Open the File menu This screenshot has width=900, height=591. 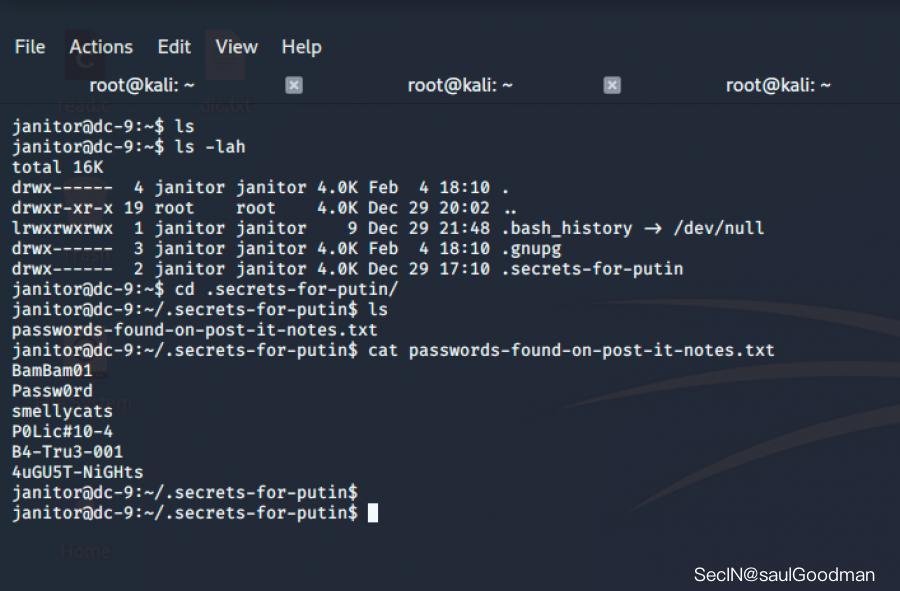tap(30, 47)
